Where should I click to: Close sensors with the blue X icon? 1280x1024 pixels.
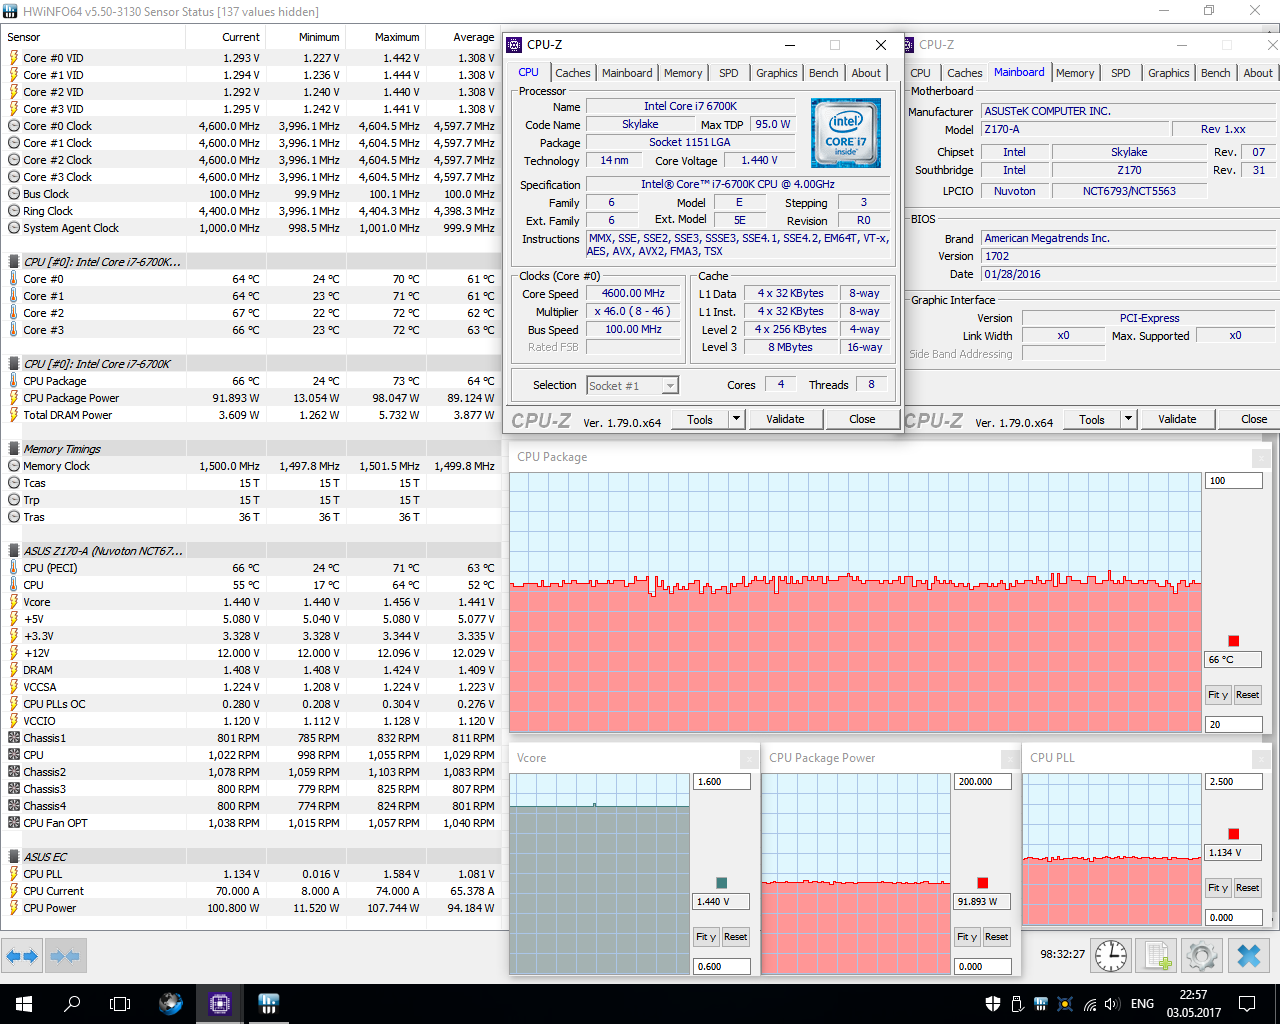tap(1249, 956)
